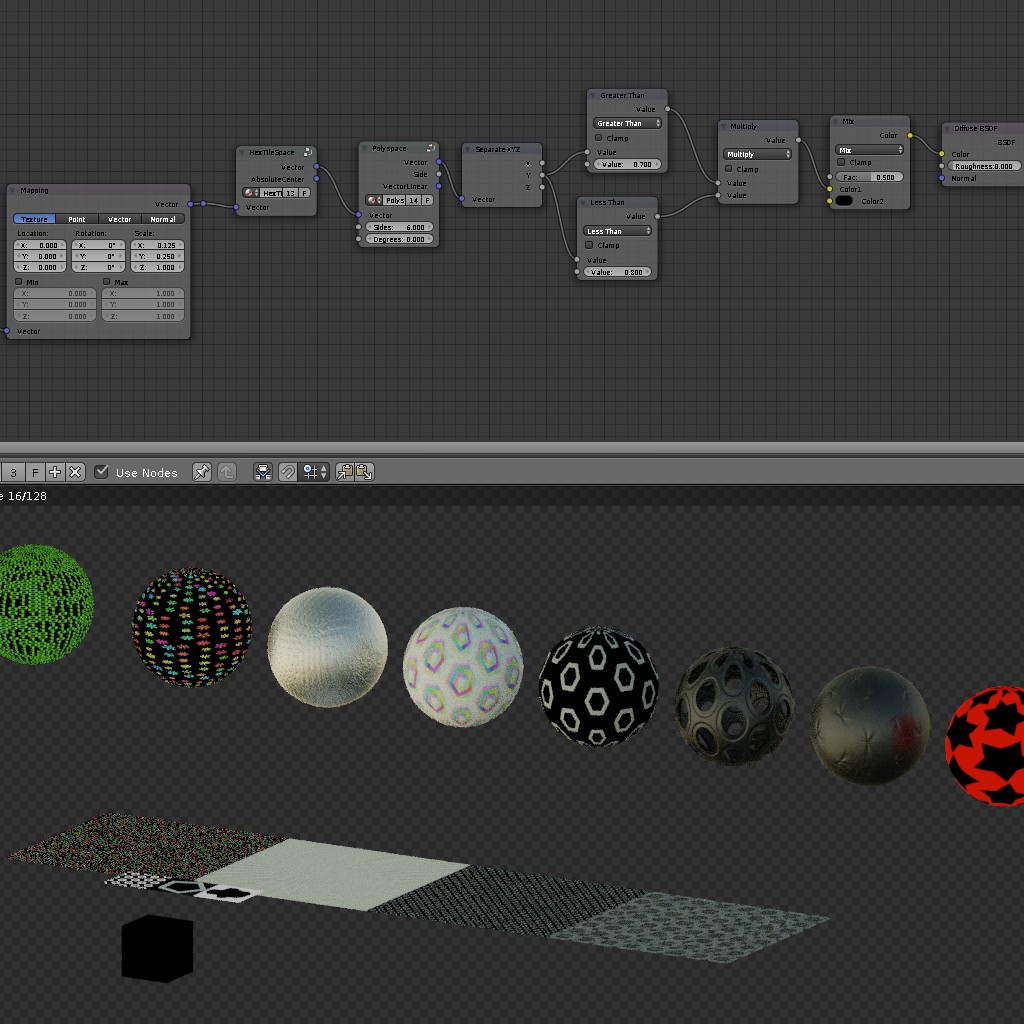1024x1024 pixels.
Task: Select the snap node element icon
Action: pos(262,473)
